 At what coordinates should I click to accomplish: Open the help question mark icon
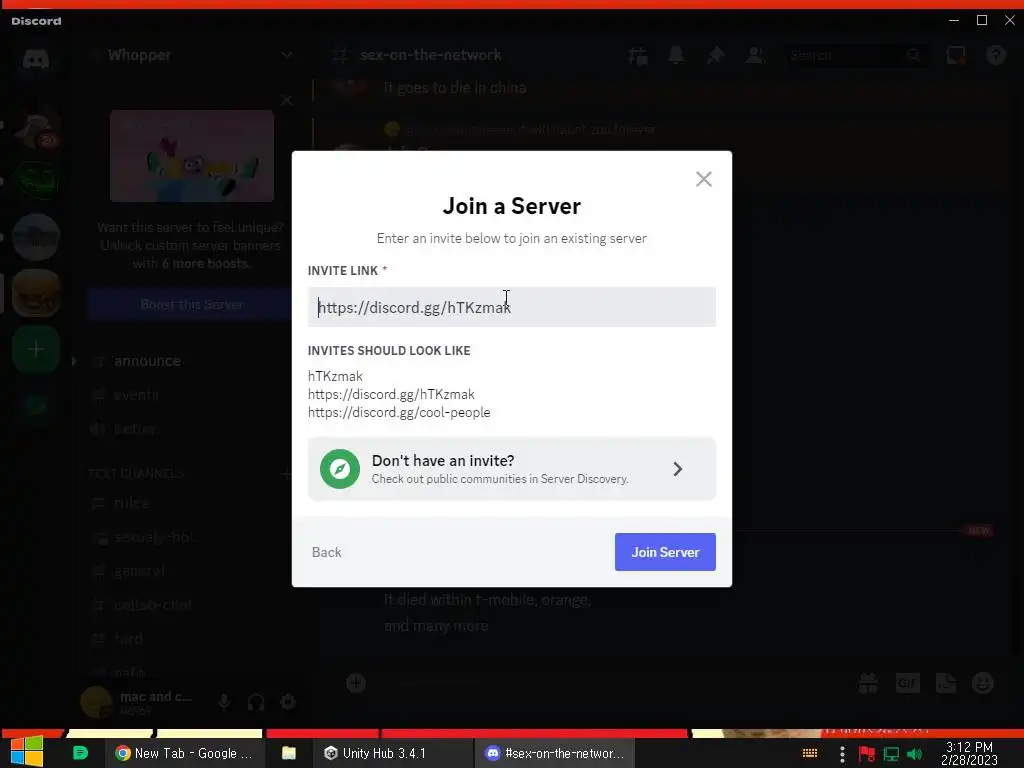coord(996,56)
